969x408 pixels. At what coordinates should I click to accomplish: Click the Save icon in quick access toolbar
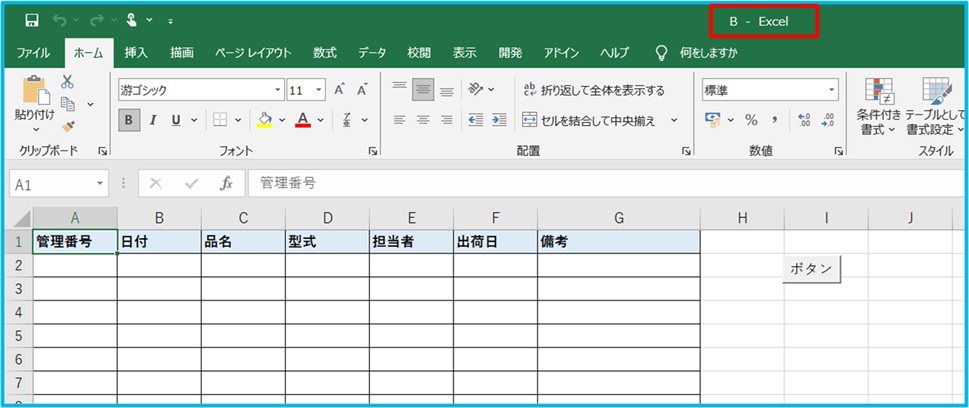[x=32, y=20]
